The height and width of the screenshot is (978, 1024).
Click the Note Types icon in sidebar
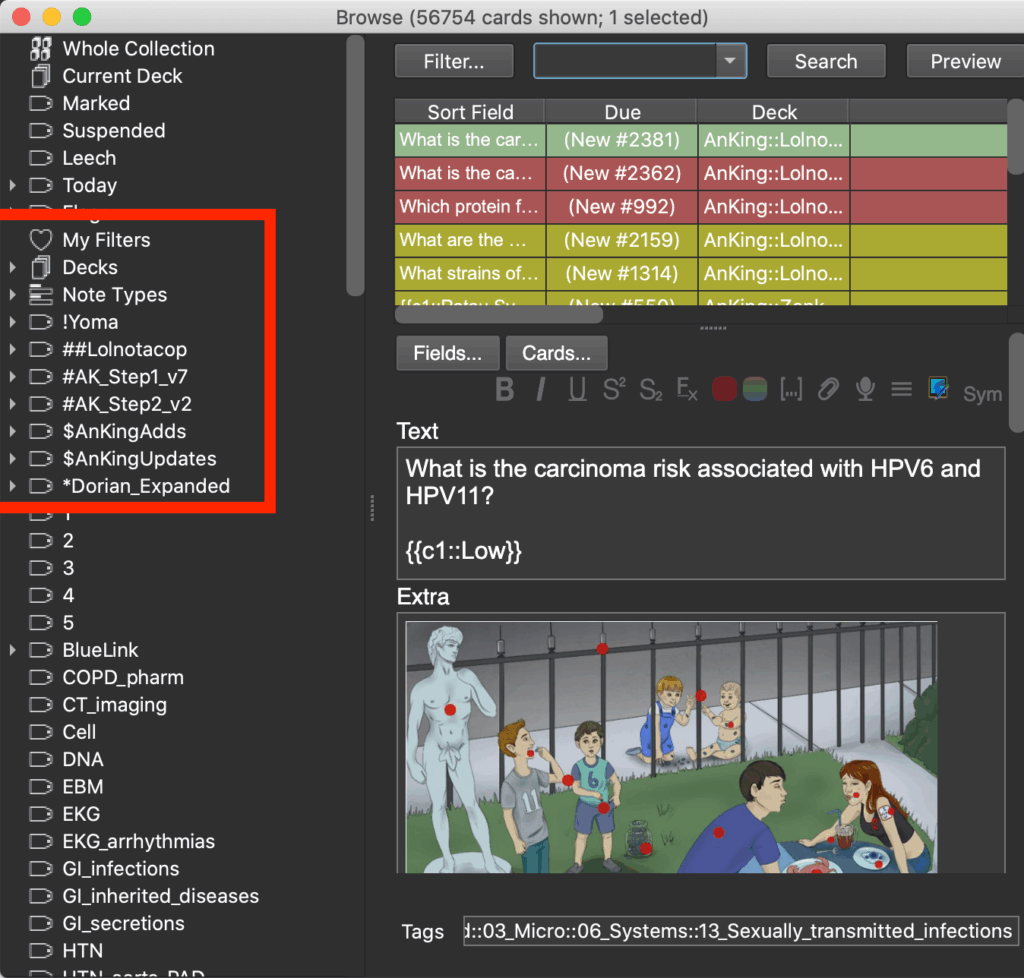click(x=40, y=294)
